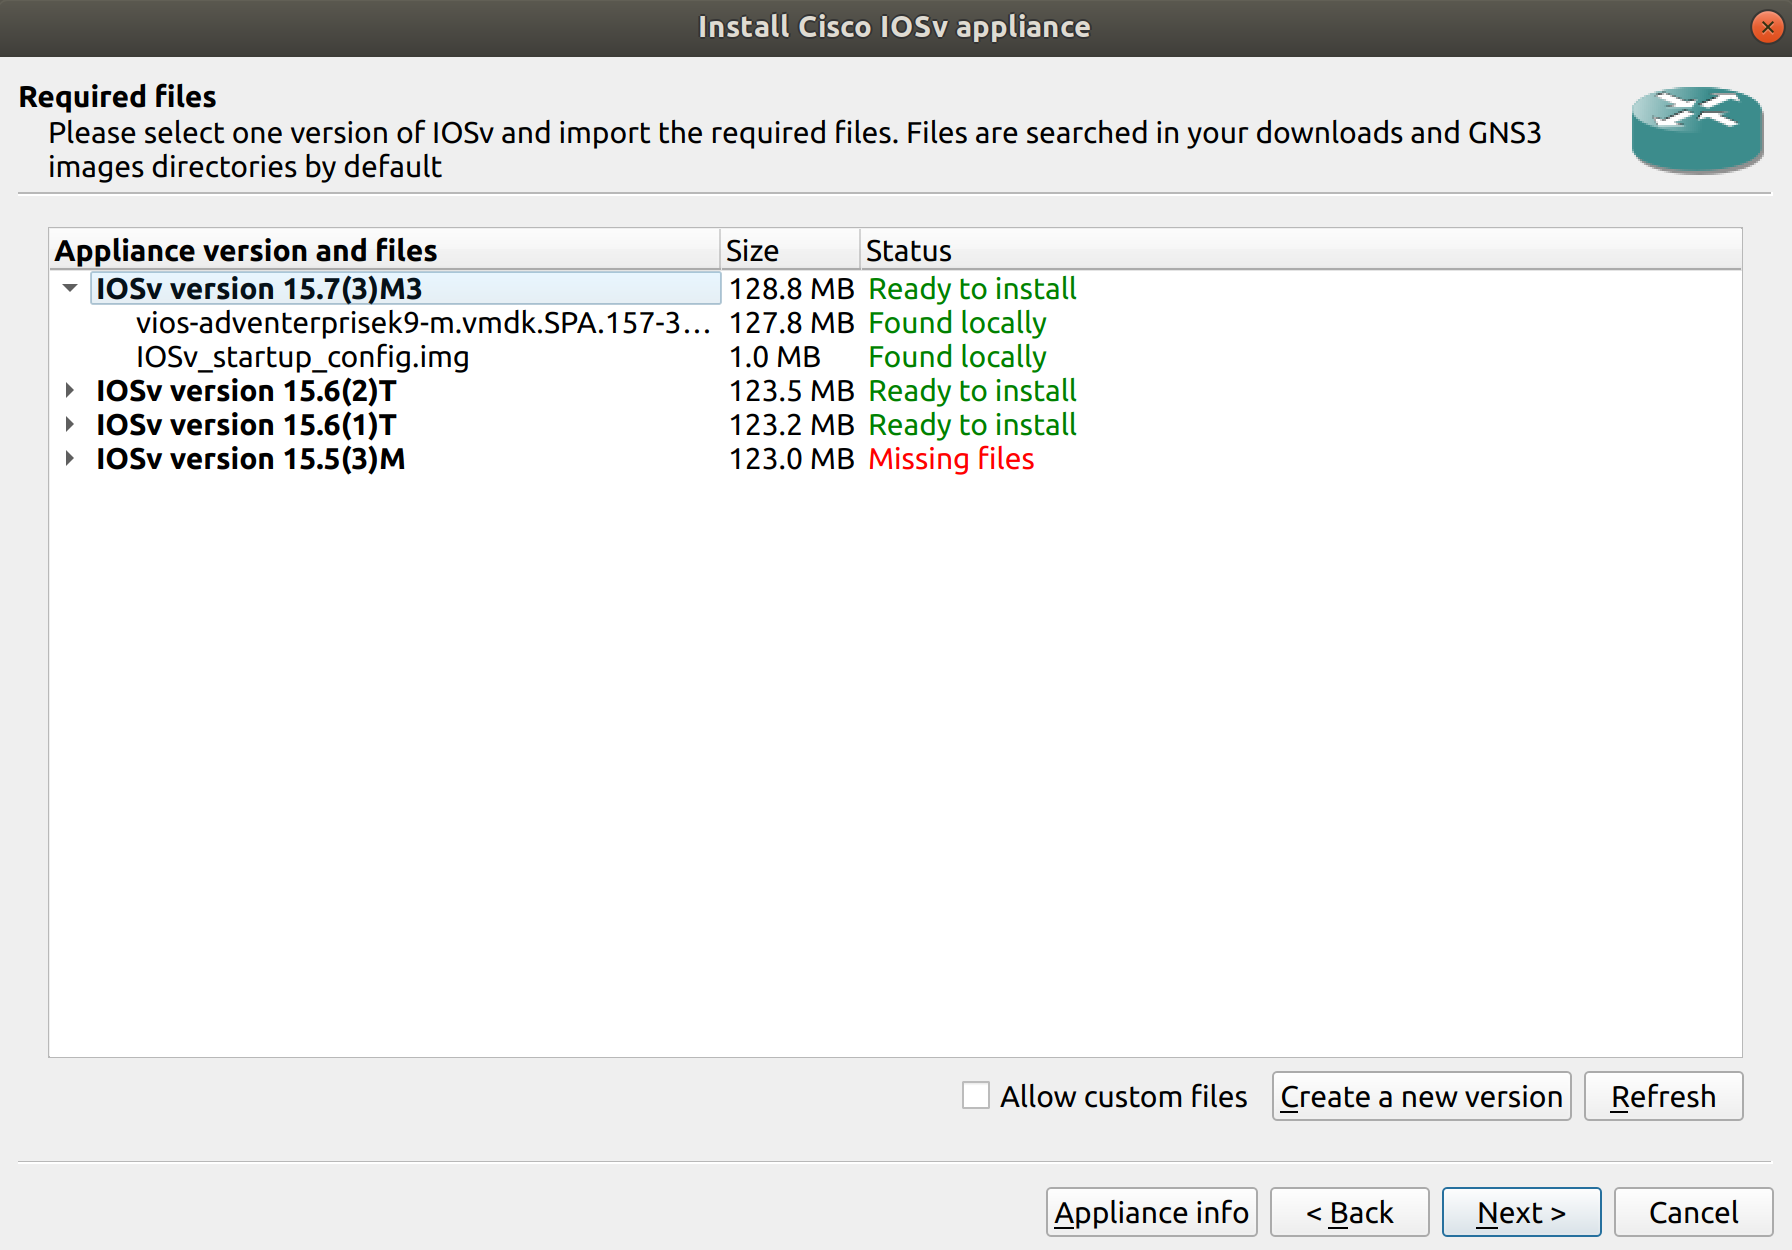
Task: Click the 123.2 MB size cell
Action: point(791,425)
